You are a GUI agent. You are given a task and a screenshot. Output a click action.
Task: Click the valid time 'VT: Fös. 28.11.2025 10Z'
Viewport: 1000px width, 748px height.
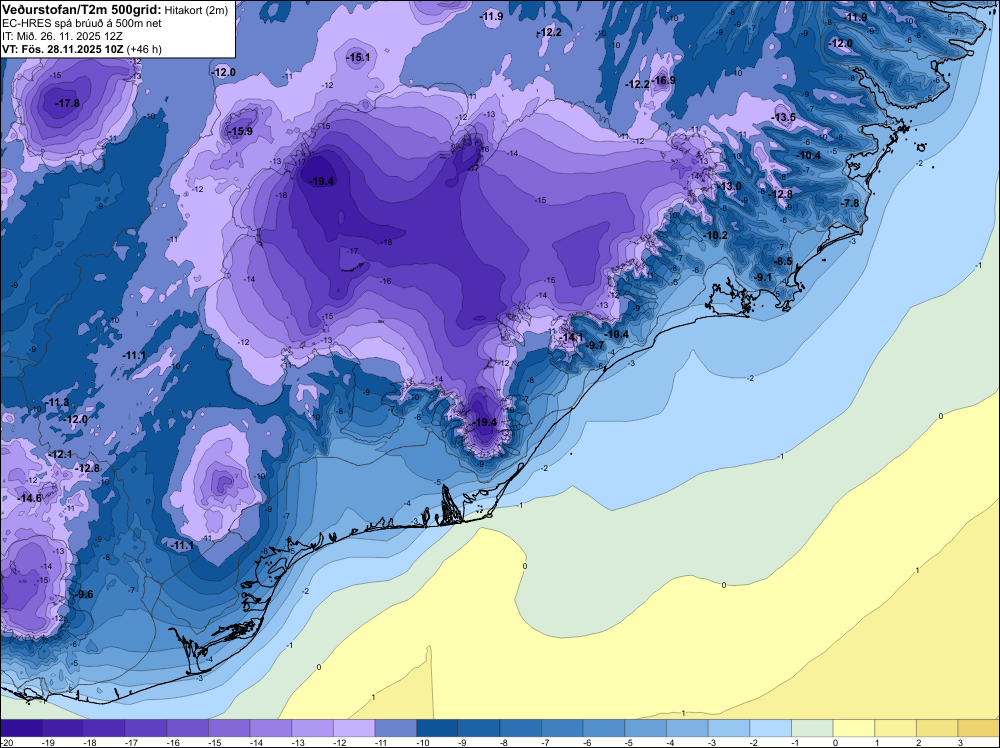tap(62, 49)
